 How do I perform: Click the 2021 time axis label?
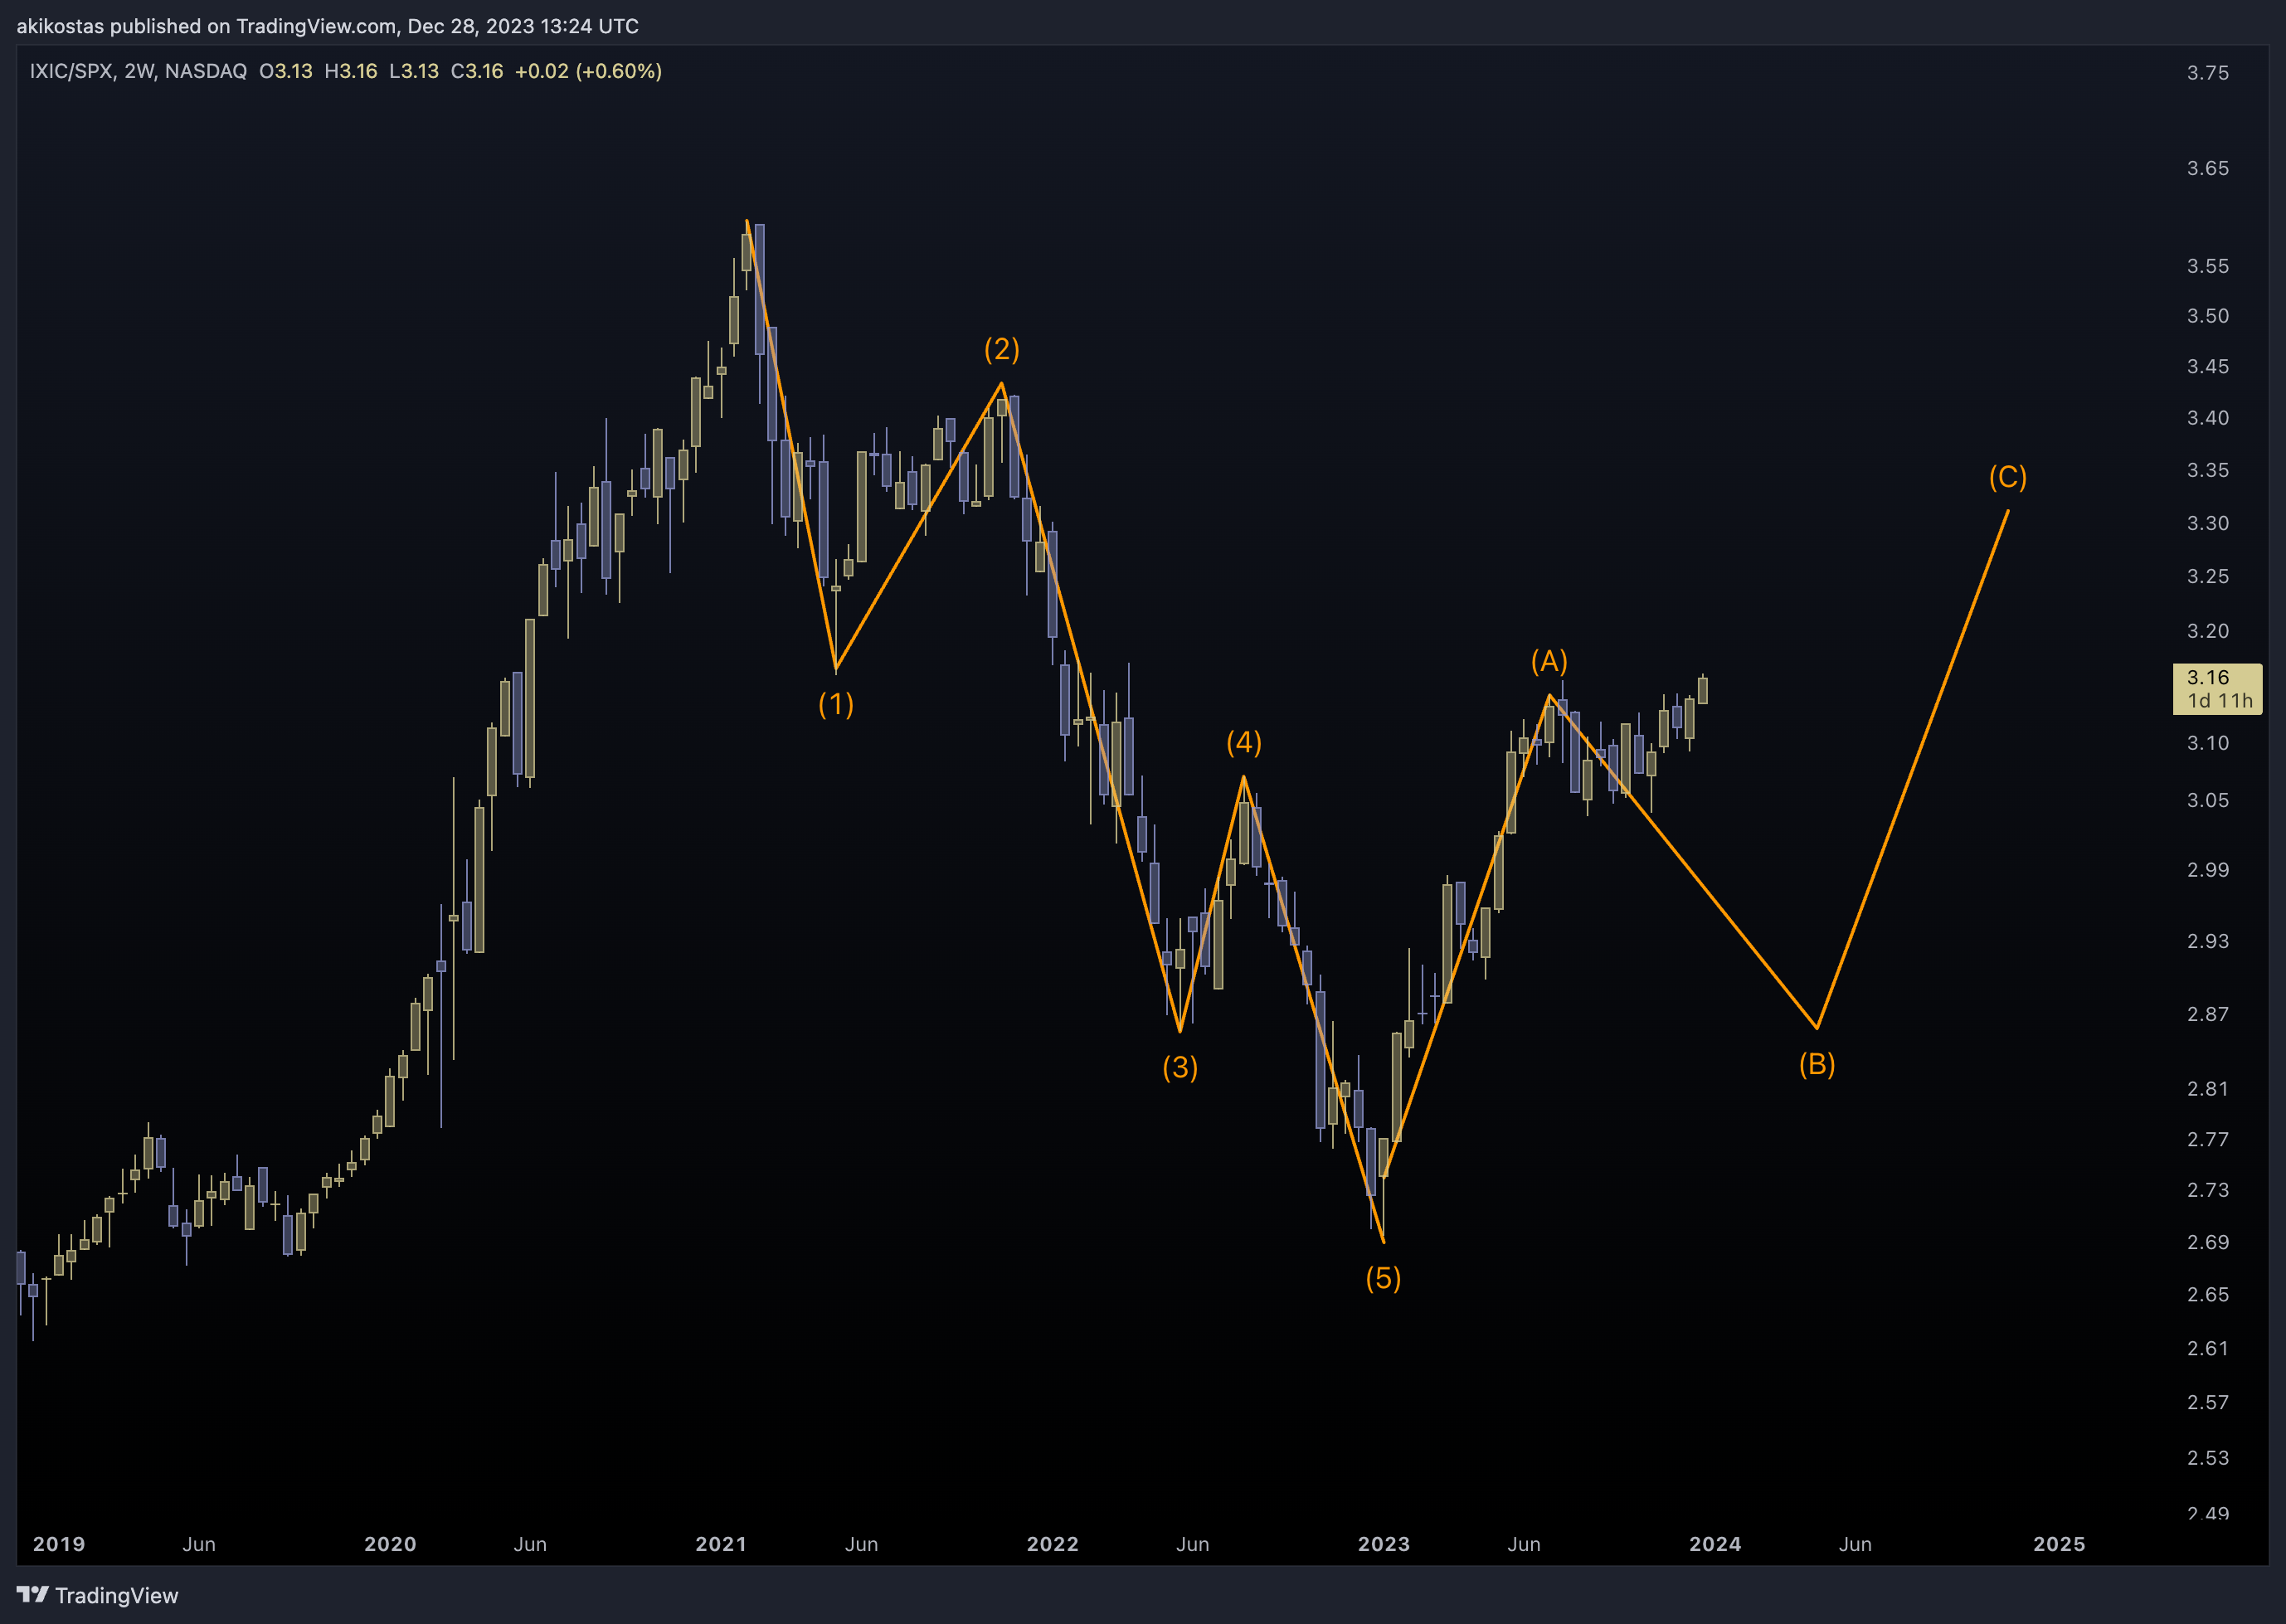click(721, 1544)
